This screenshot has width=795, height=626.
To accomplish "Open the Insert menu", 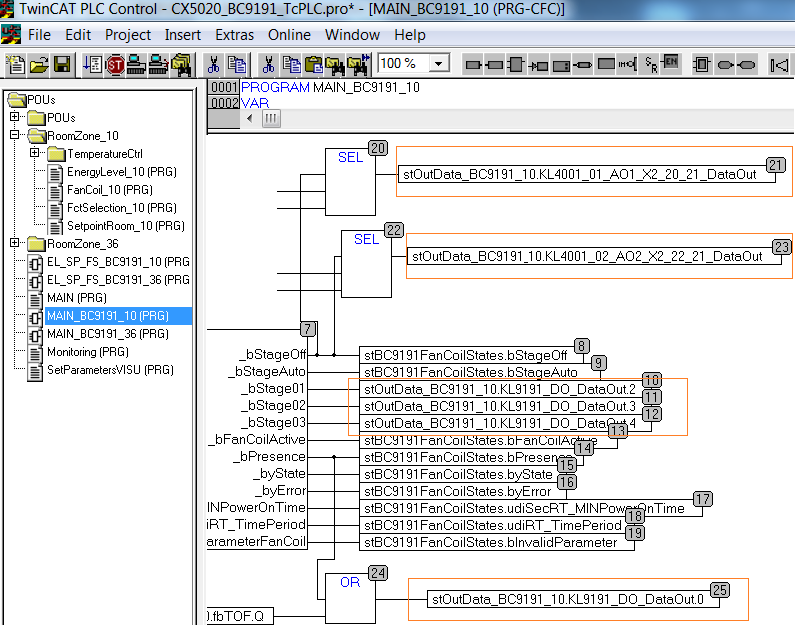I will [x=183, y=35].
